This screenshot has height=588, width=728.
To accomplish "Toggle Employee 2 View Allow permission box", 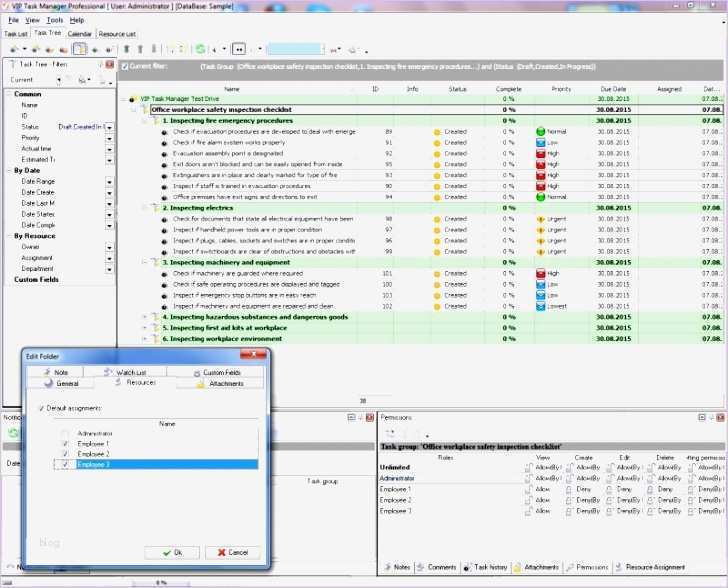I will point(528,500).
